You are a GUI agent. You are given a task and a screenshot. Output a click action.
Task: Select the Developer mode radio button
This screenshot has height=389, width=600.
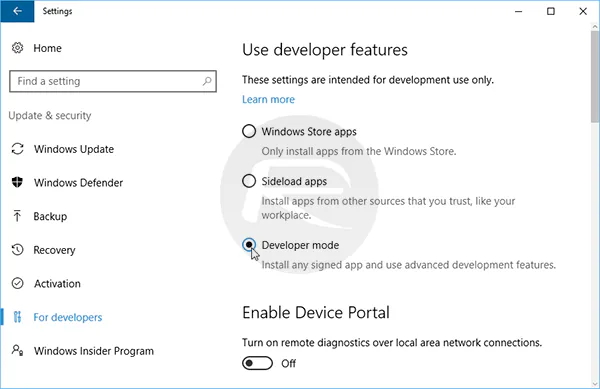tap(249, 244)
